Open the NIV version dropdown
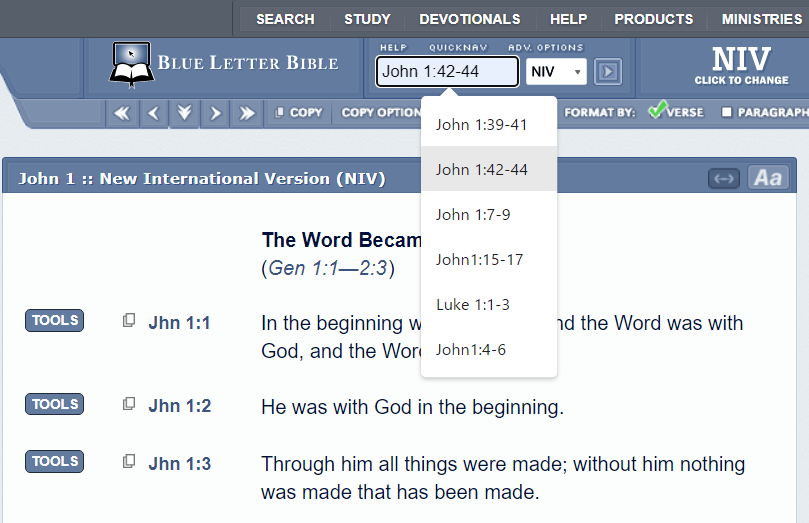809x523 pixels. click(x=556, y=71)
